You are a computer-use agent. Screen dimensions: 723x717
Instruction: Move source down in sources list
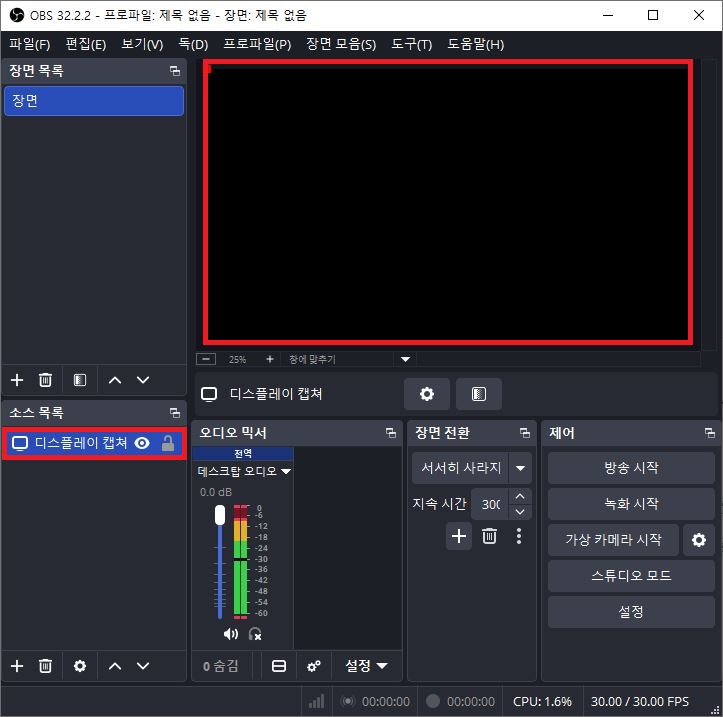coord(143,666)
